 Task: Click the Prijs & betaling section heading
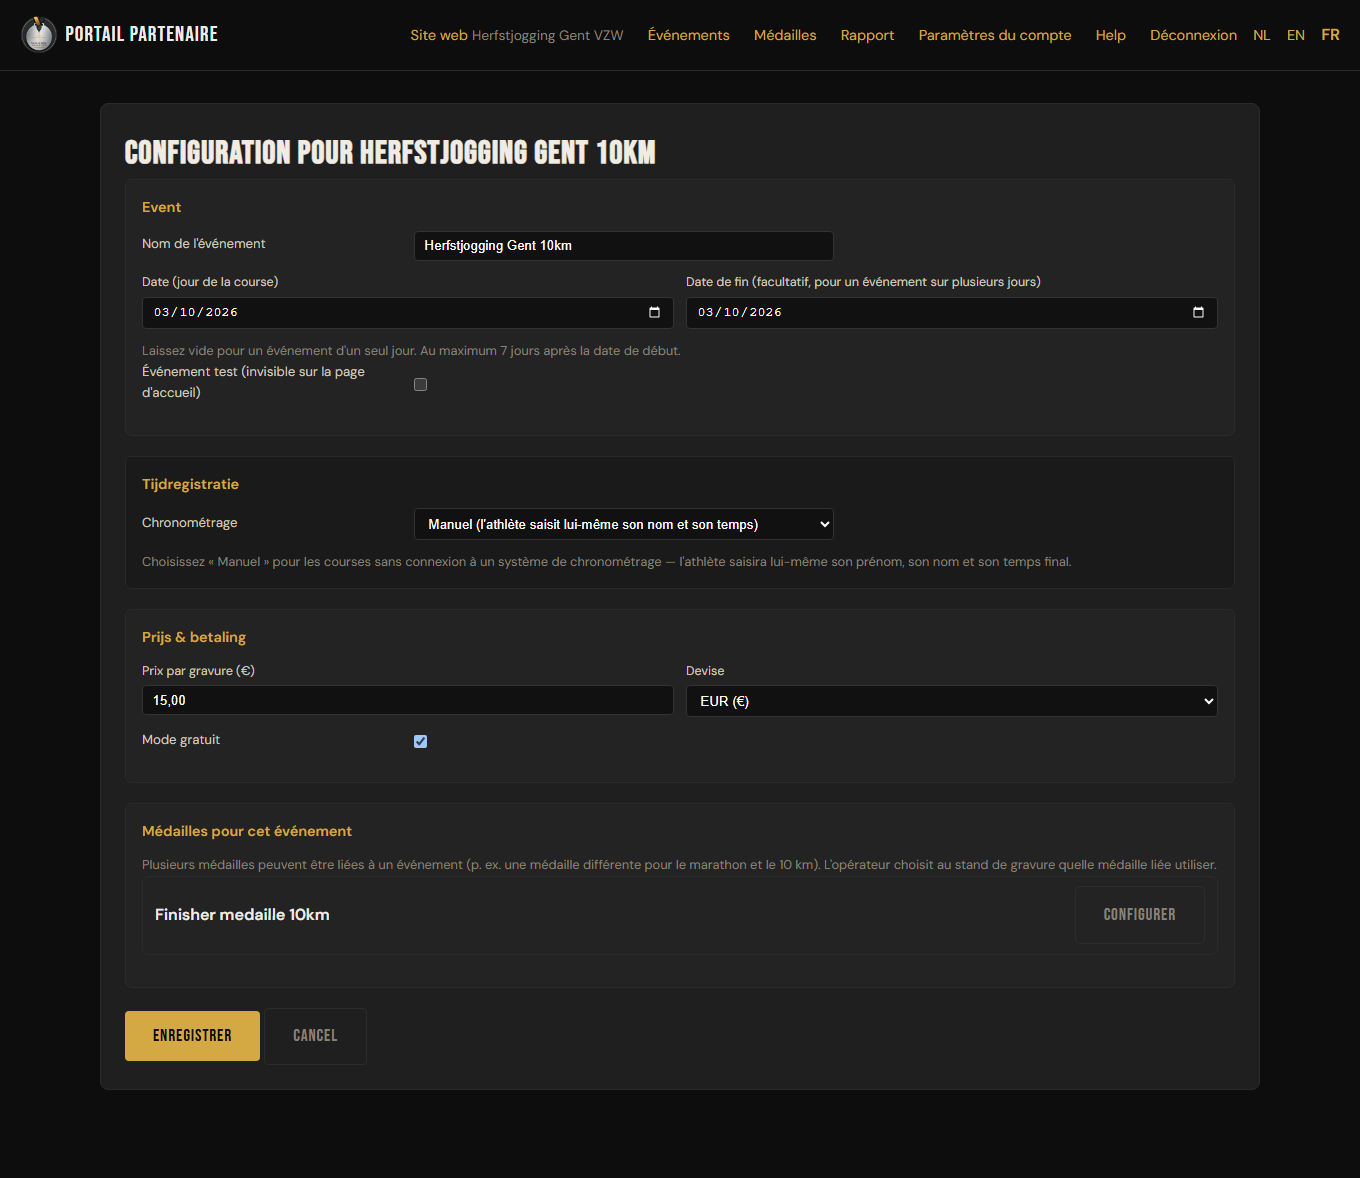[194, 637]
